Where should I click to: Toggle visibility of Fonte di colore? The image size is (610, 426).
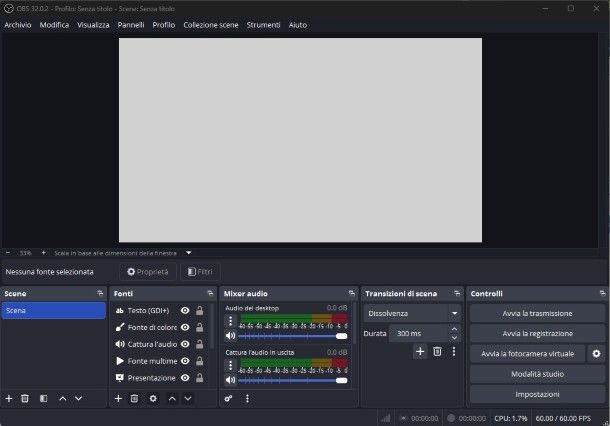[185, 327]
